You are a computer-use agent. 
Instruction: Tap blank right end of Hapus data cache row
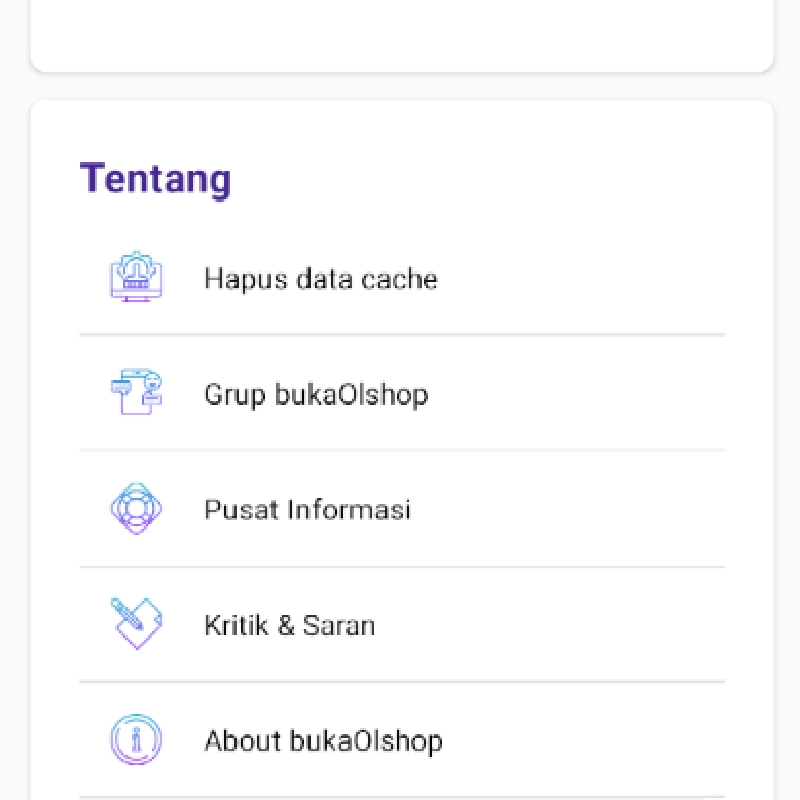(582, 278)
